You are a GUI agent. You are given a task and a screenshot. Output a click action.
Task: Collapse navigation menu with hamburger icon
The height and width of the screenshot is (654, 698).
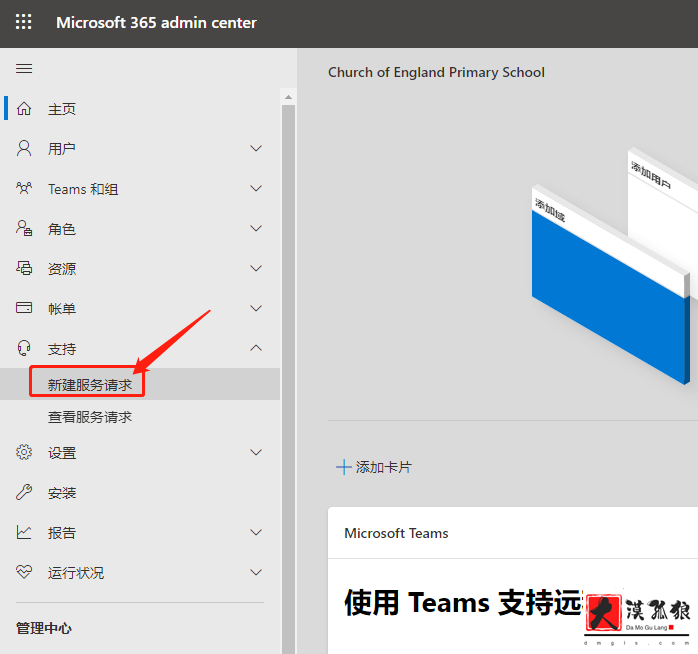[24, 68]
